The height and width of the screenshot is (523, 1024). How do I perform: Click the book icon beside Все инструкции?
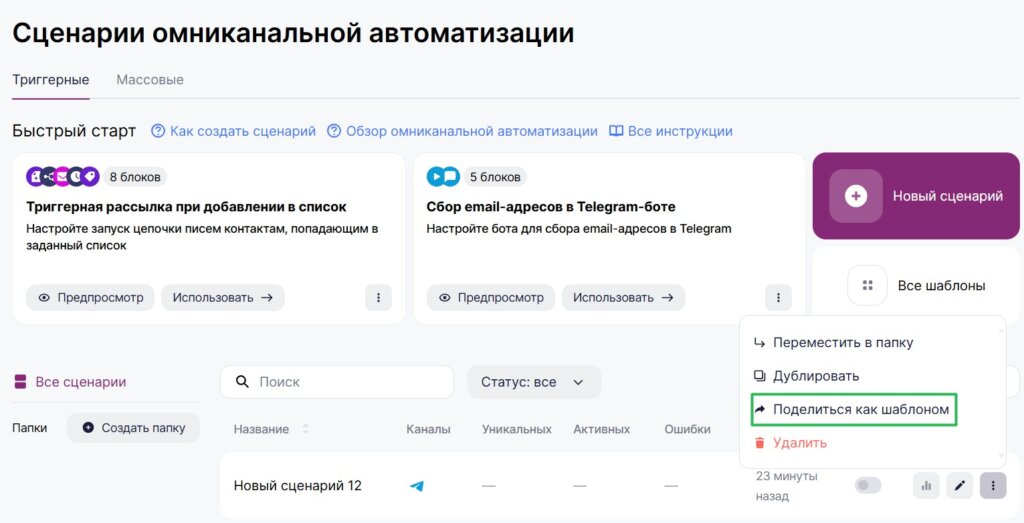tap(616, 131)
